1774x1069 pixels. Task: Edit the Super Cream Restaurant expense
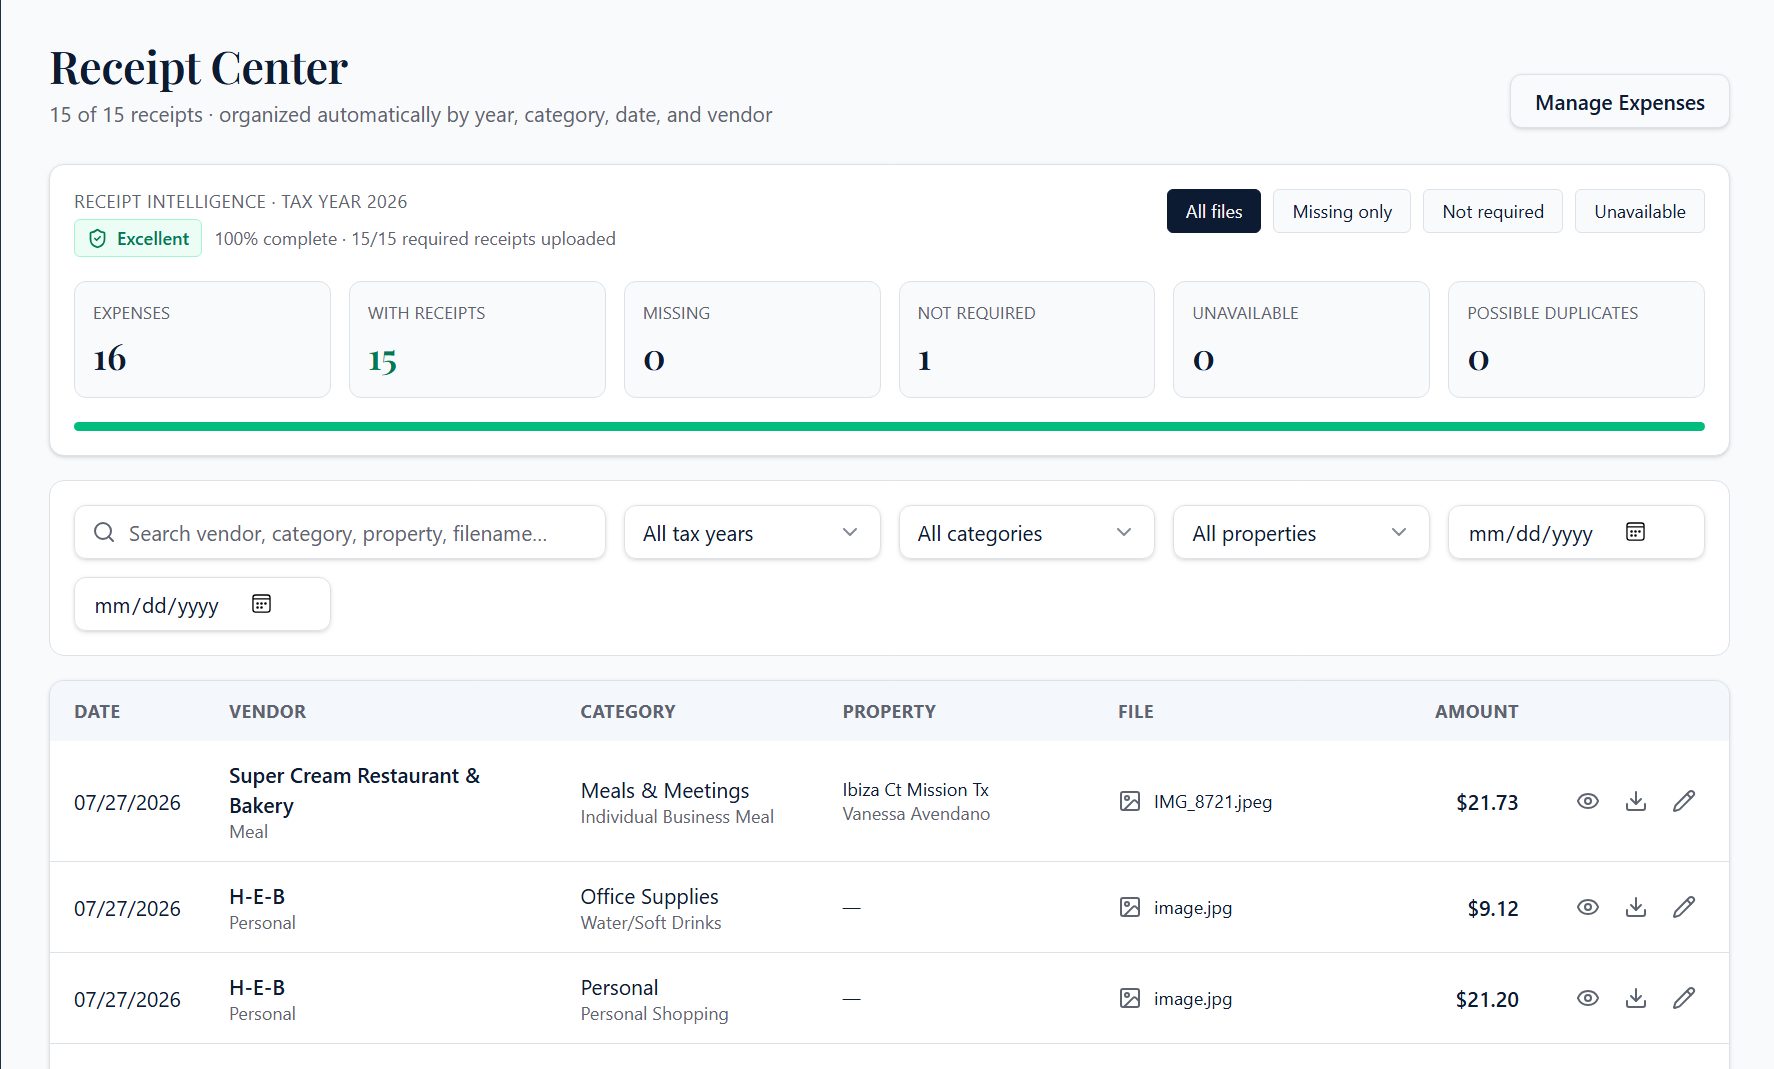click(x=1683, y=801)
